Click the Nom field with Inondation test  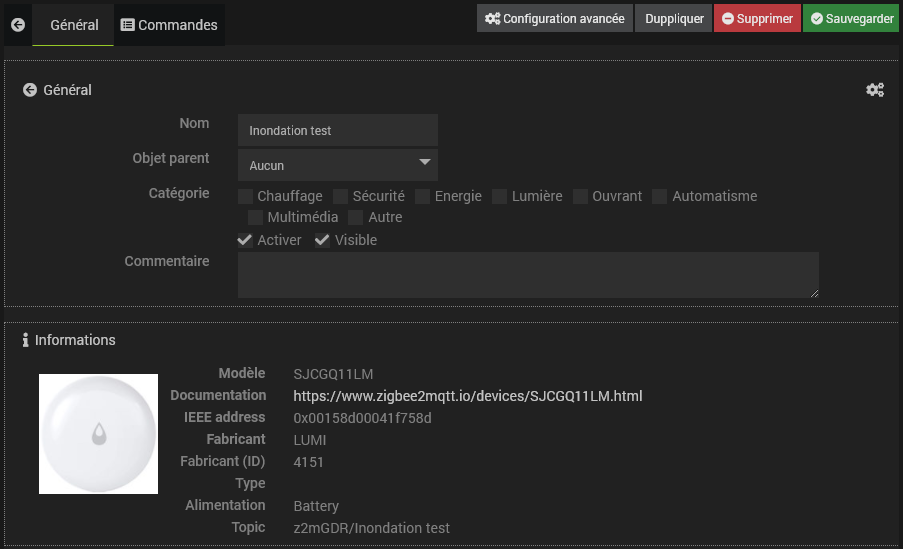click(338, 130)
